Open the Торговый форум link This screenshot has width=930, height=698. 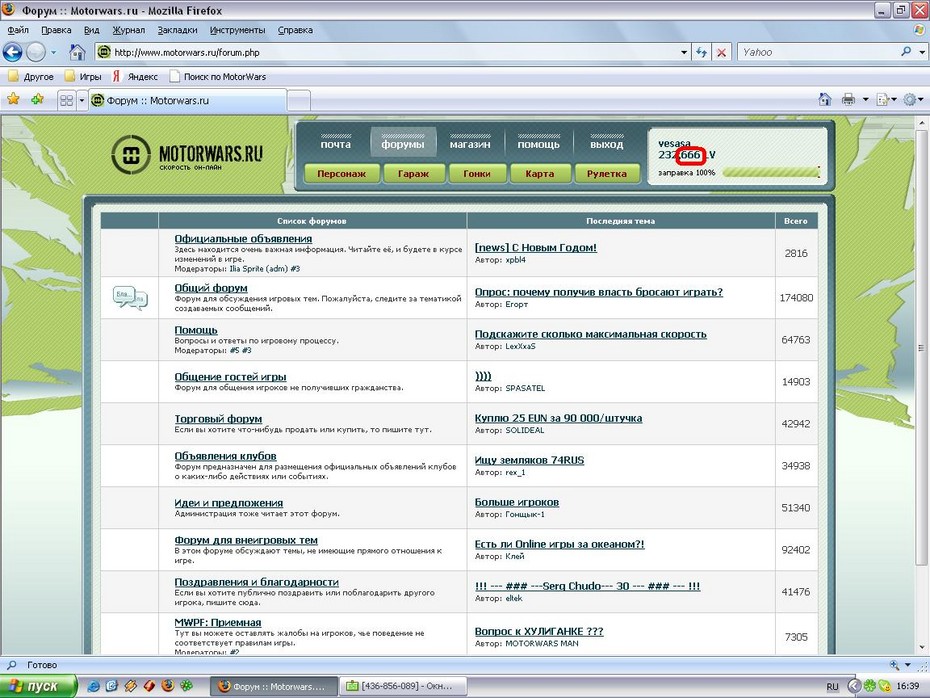coord(218,418)
